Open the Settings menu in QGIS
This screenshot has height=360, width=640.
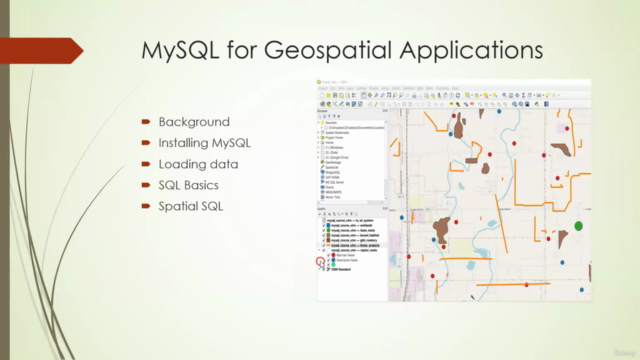coord(362,88)
